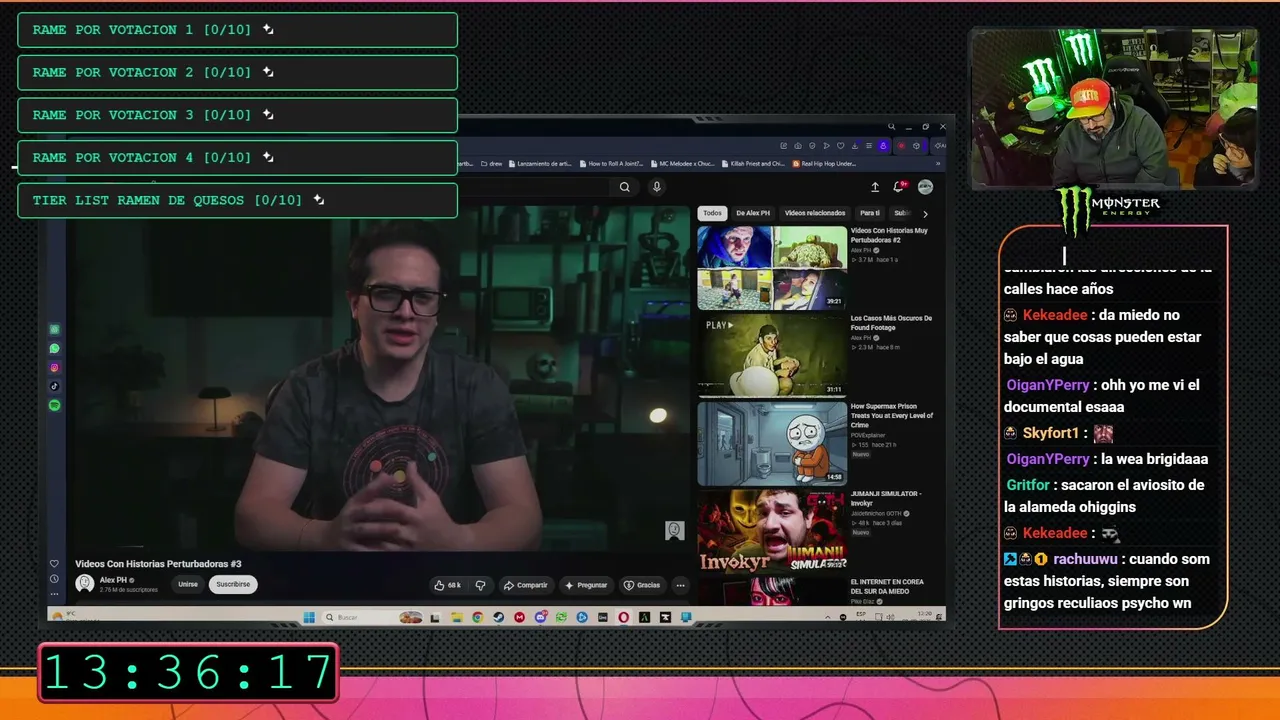Open the heart bookmarks icon in sidebar
1280x720 pixels.
pos(54,564)
